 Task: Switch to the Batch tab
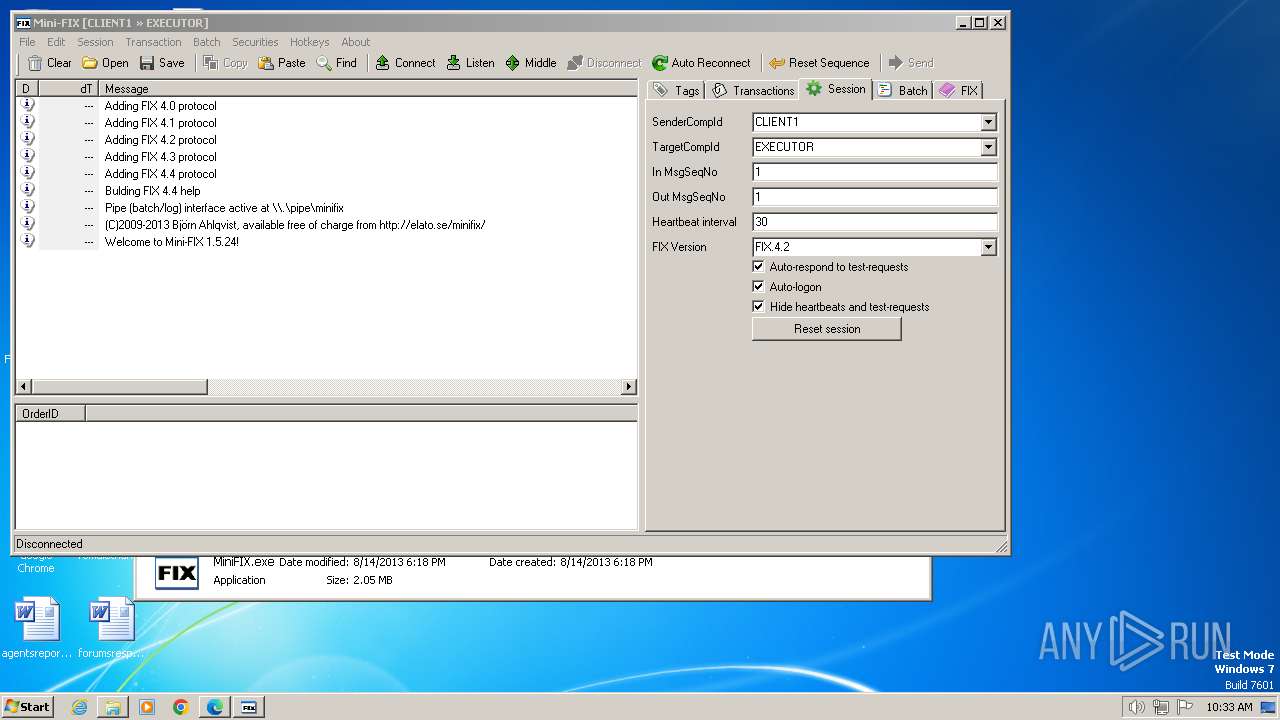pos(903,90)
